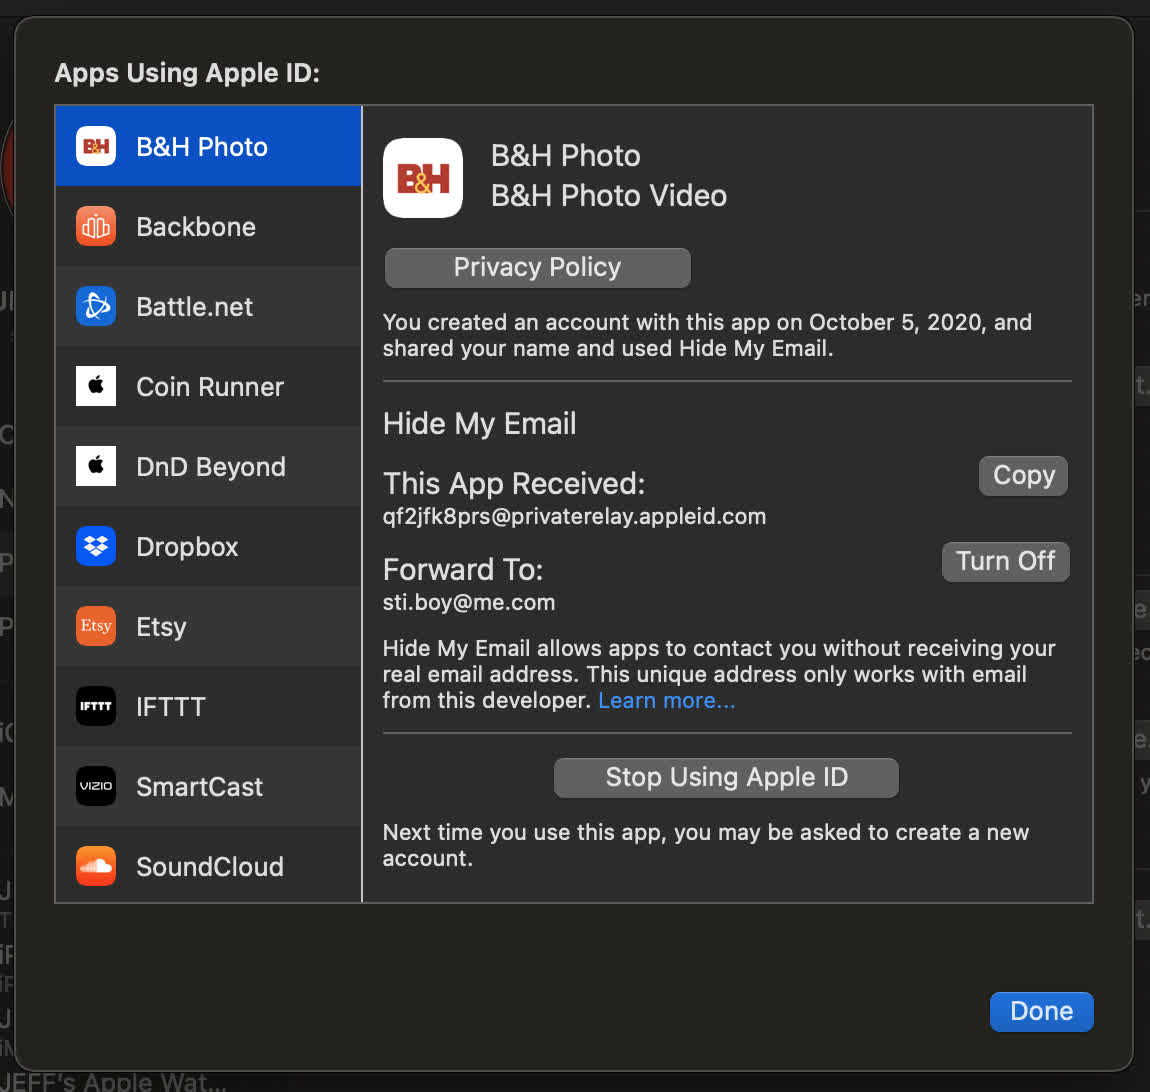Open the Privacy Policy
Screen dimensions: 1150x1092
[538, 268]
